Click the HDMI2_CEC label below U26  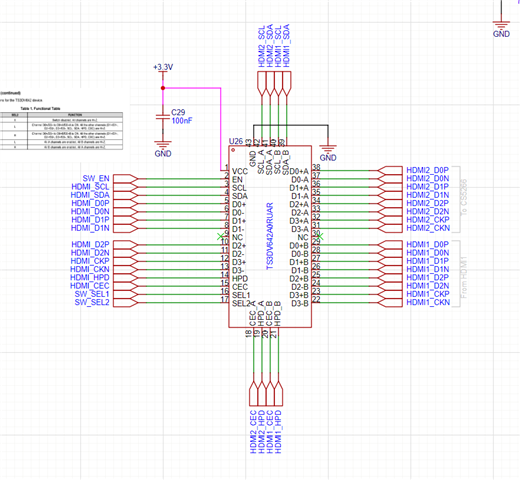tap(254, 431)
